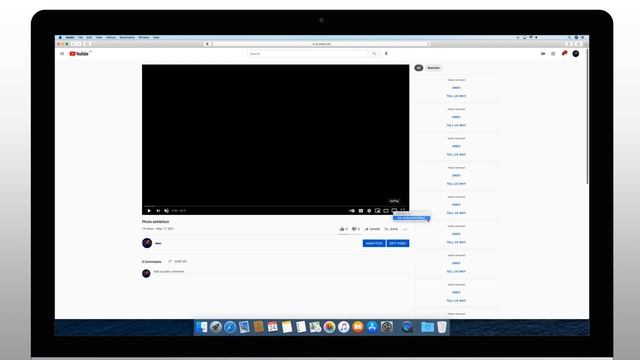The image size is (640, 360).
Task: Open the channel avatar under video
Action: coord(147,243)
